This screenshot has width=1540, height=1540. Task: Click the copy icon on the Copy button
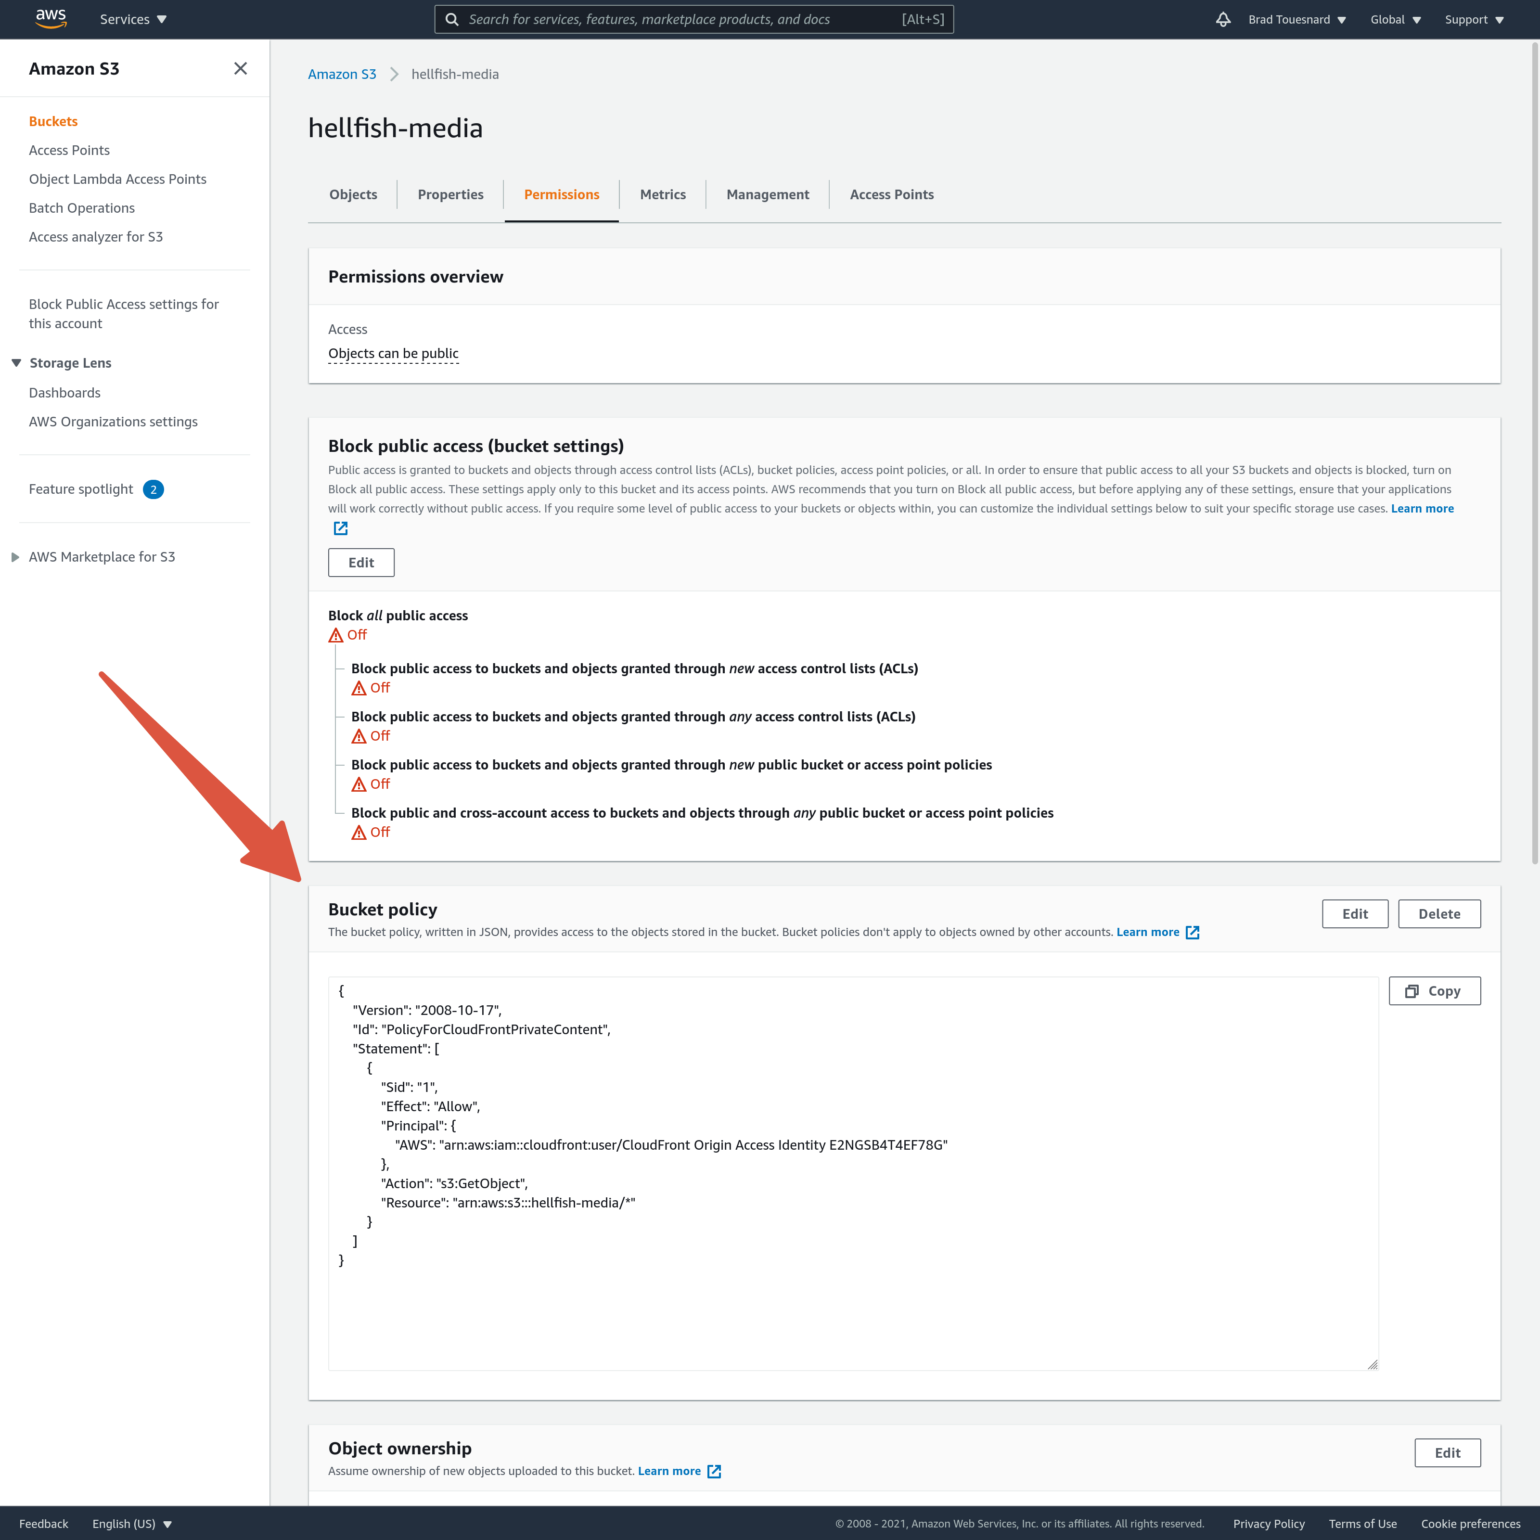click(1410, 991)
